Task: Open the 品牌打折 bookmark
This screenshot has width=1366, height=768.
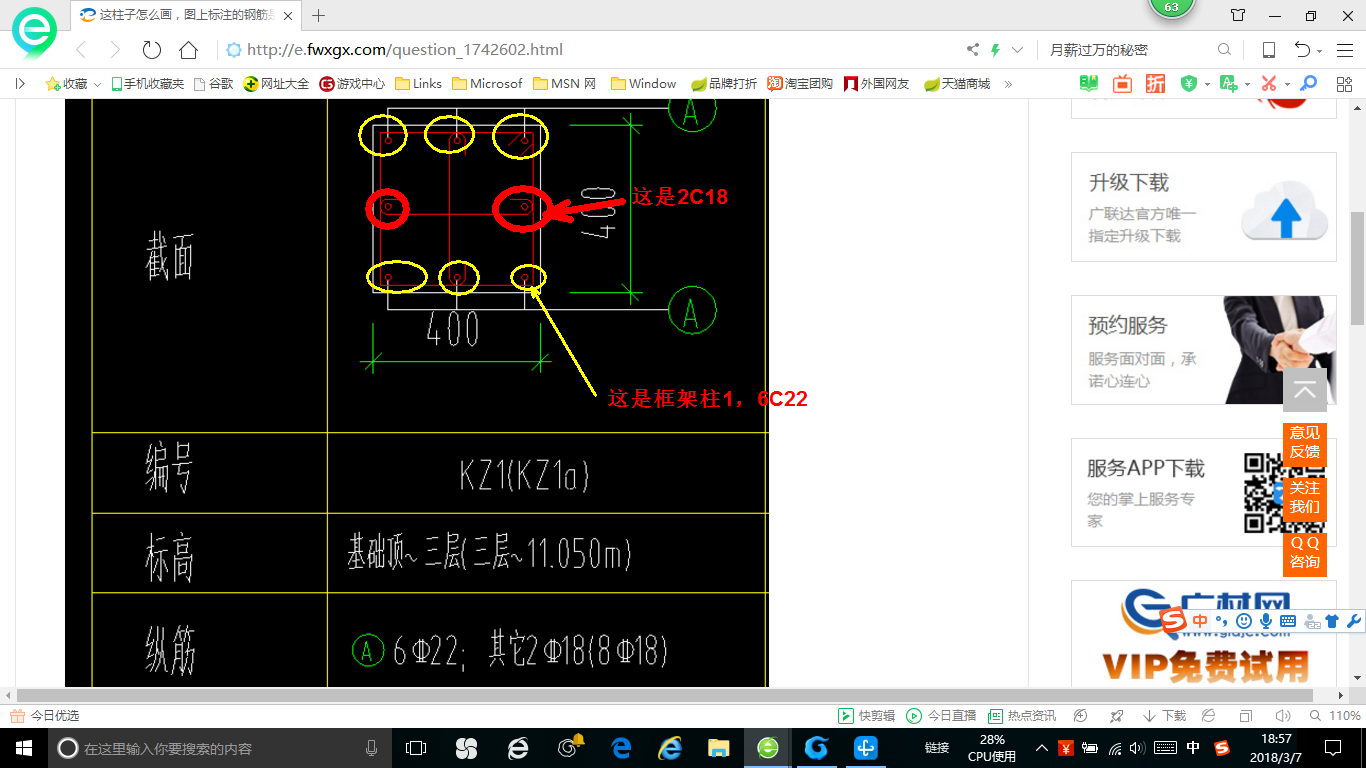Action: pyautogui.click(x=724, y=84)
